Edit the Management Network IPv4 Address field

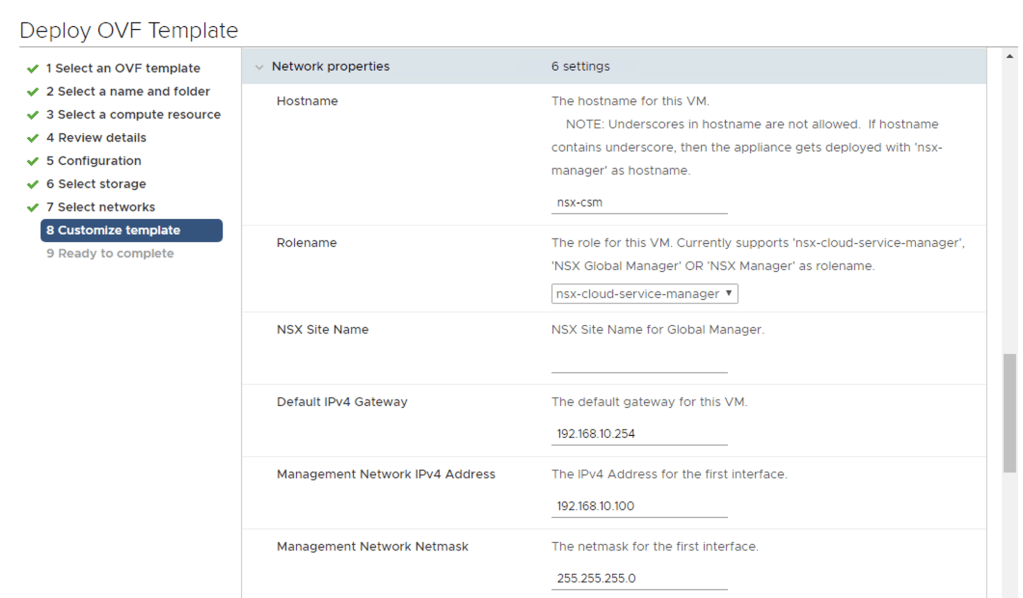pyautogui.click(x=639, y=506)
